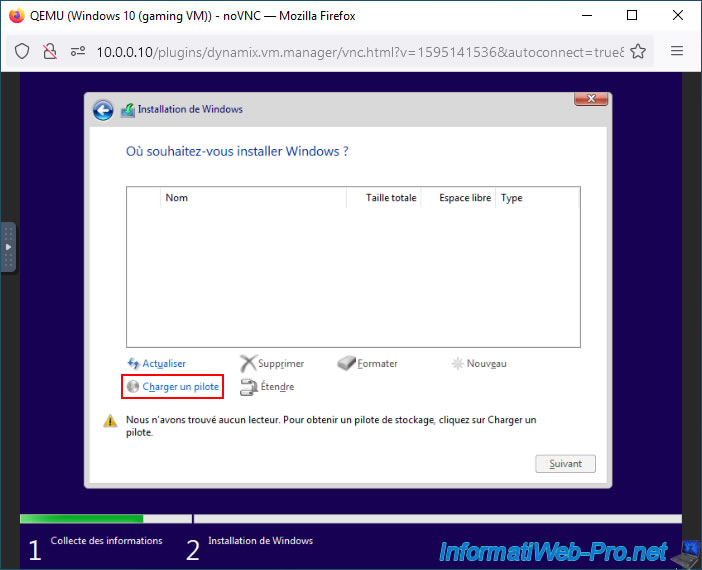Click the Étendre partition icon
702x570 pixels.
pyautogui.click(x=248, y=387)
